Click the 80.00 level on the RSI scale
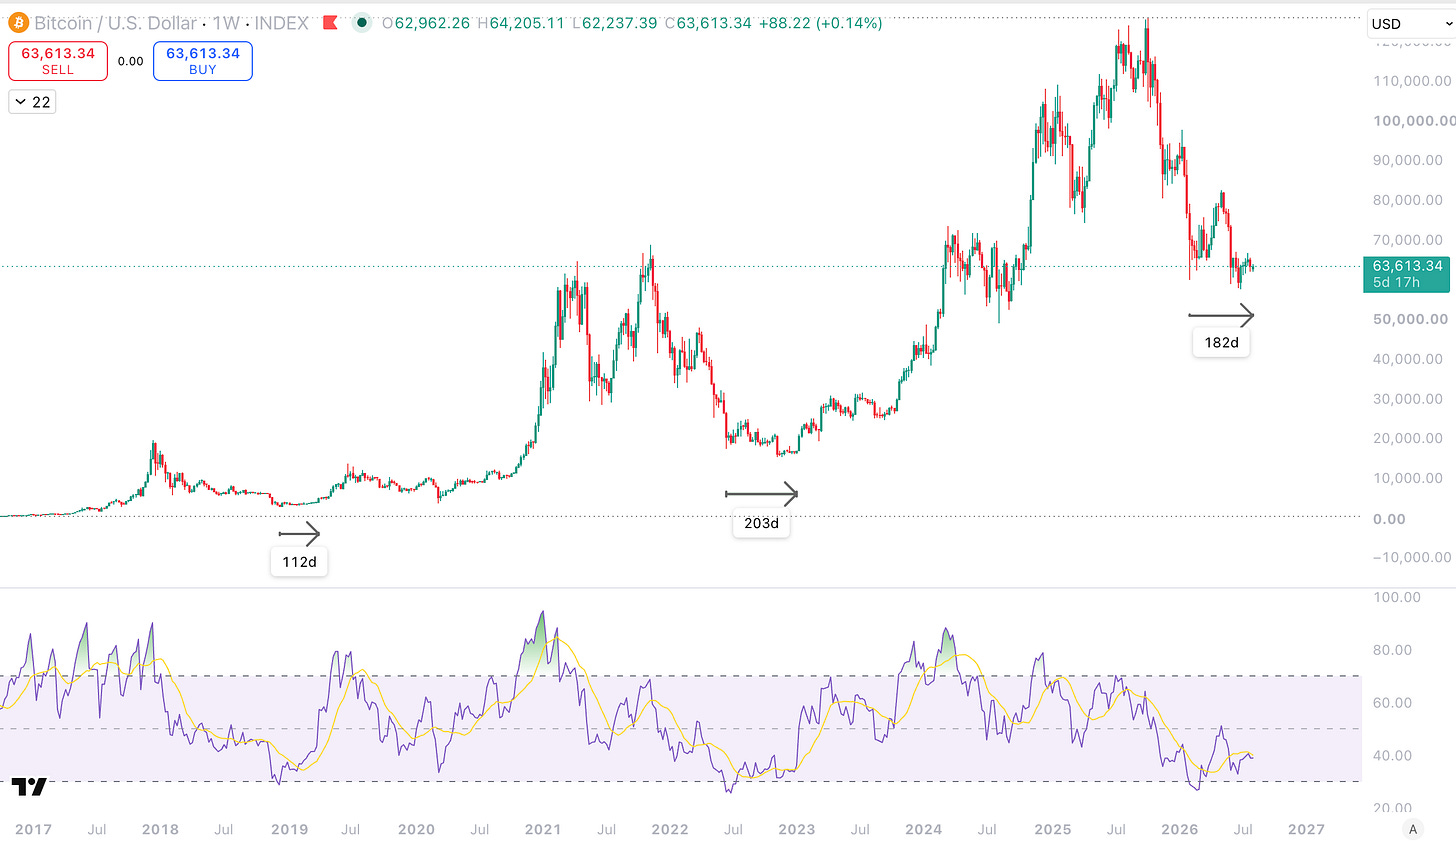 1393,650
